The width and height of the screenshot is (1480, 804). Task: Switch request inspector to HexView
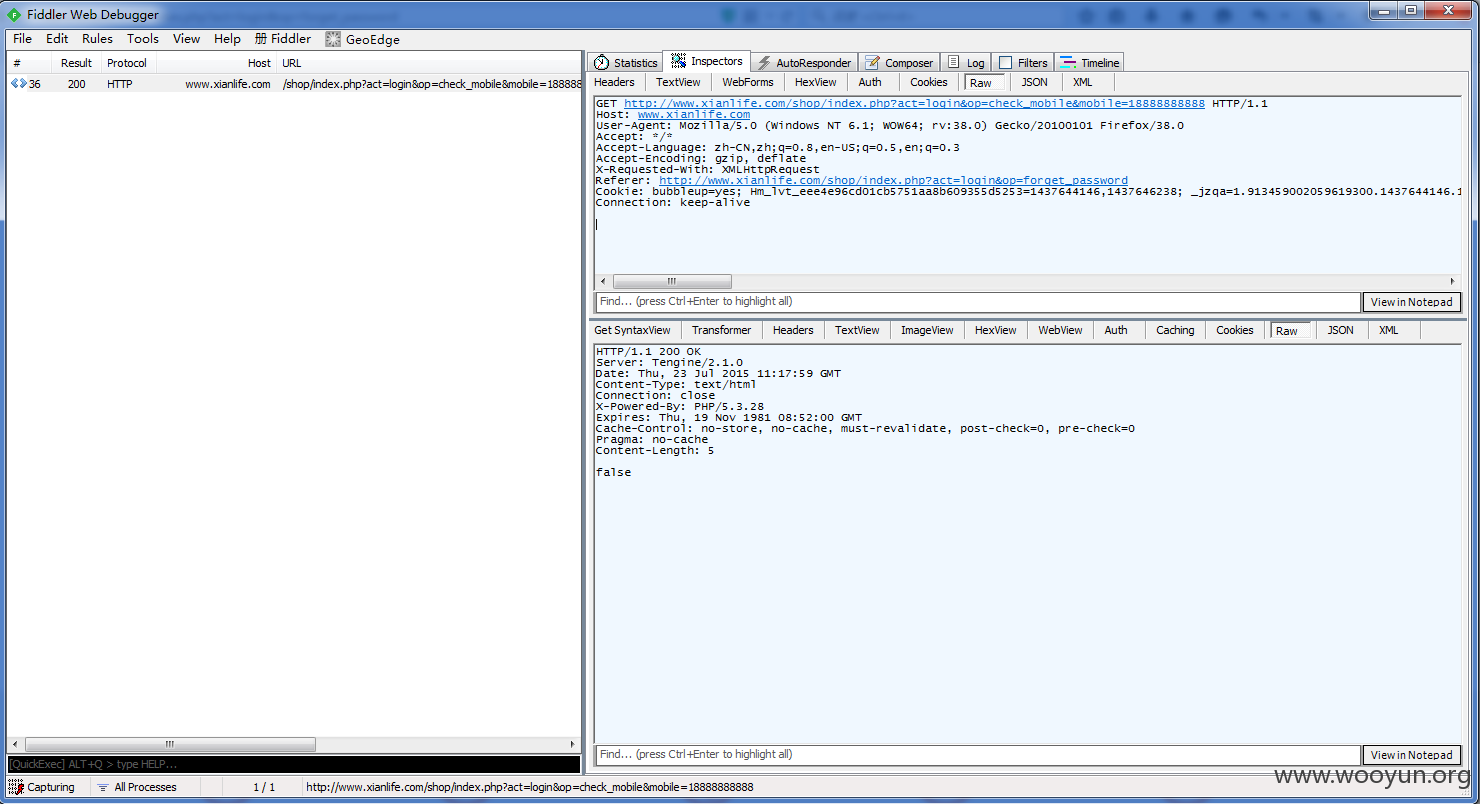point(816,82)
